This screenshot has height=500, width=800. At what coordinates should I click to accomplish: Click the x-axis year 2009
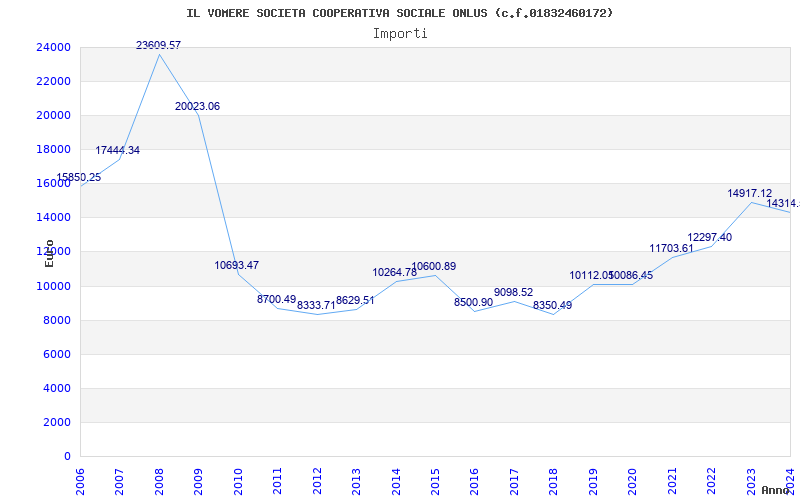point(198,481)
